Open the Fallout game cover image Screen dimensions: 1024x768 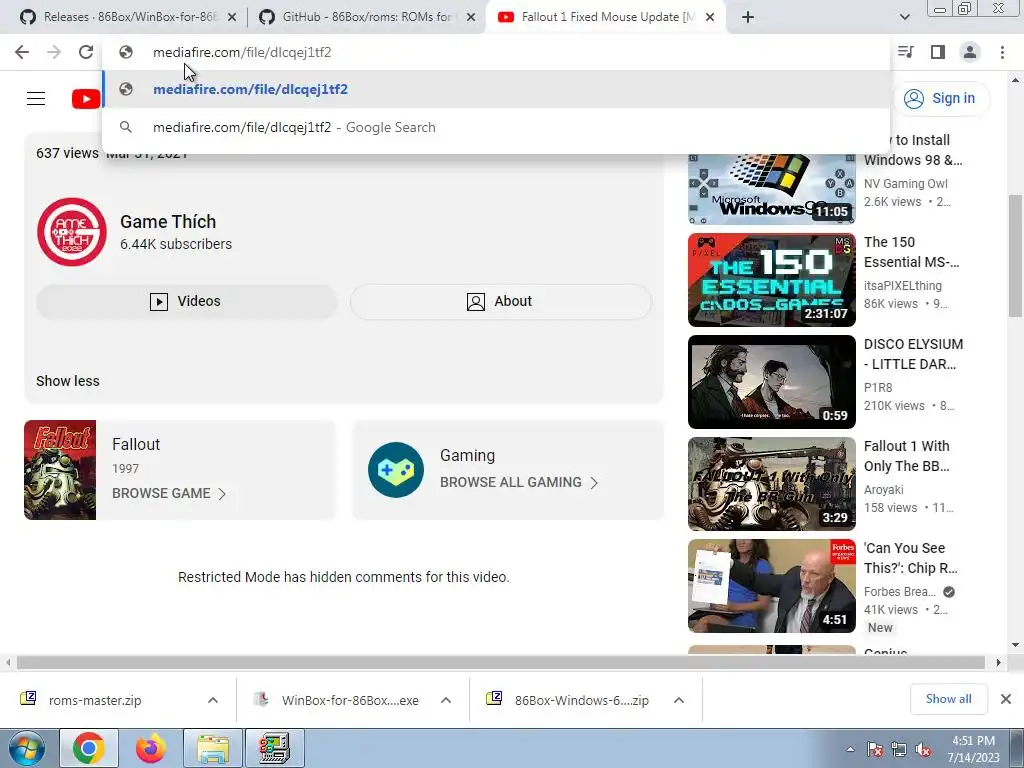point(60,470)
